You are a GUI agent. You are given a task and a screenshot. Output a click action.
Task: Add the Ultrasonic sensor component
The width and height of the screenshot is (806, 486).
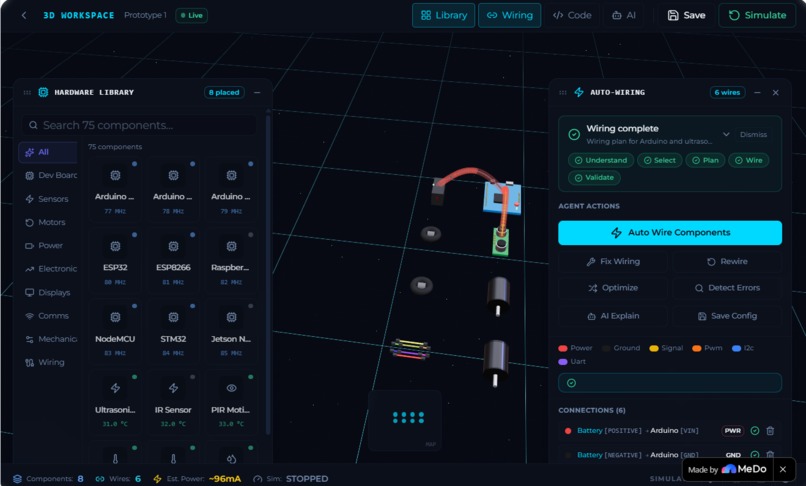coord(115,403)
